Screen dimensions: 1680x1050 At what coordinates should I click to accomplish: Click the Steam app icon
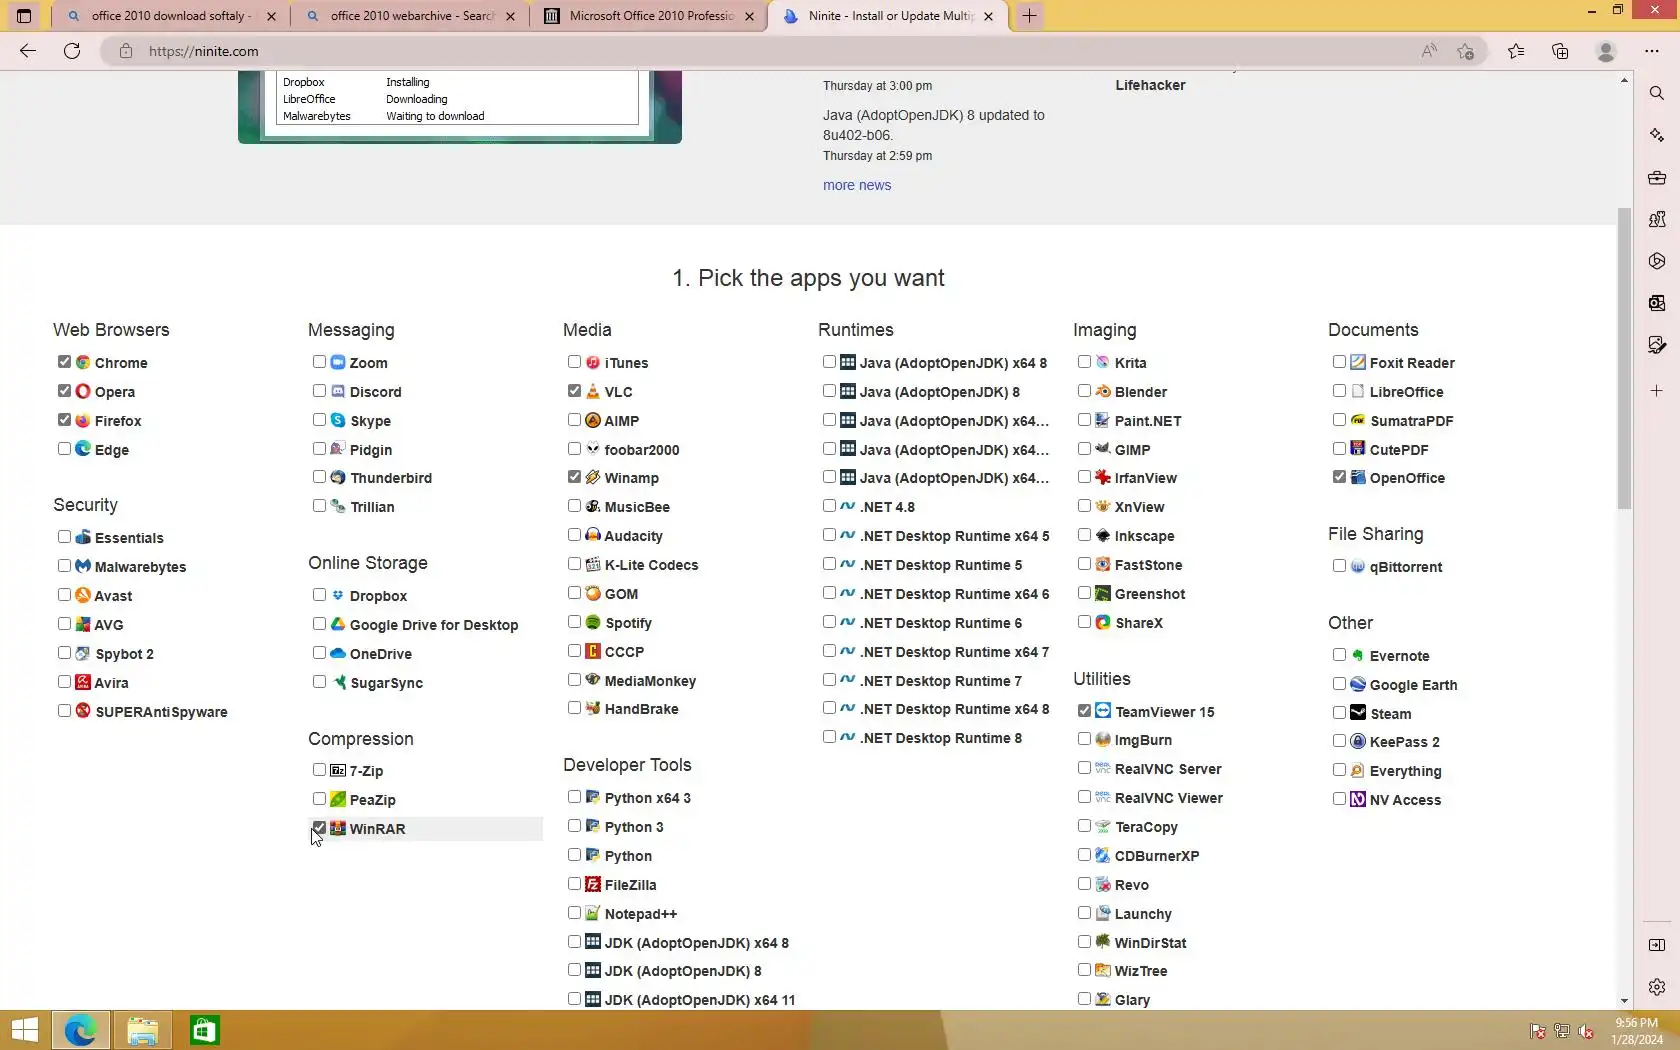1358,713
